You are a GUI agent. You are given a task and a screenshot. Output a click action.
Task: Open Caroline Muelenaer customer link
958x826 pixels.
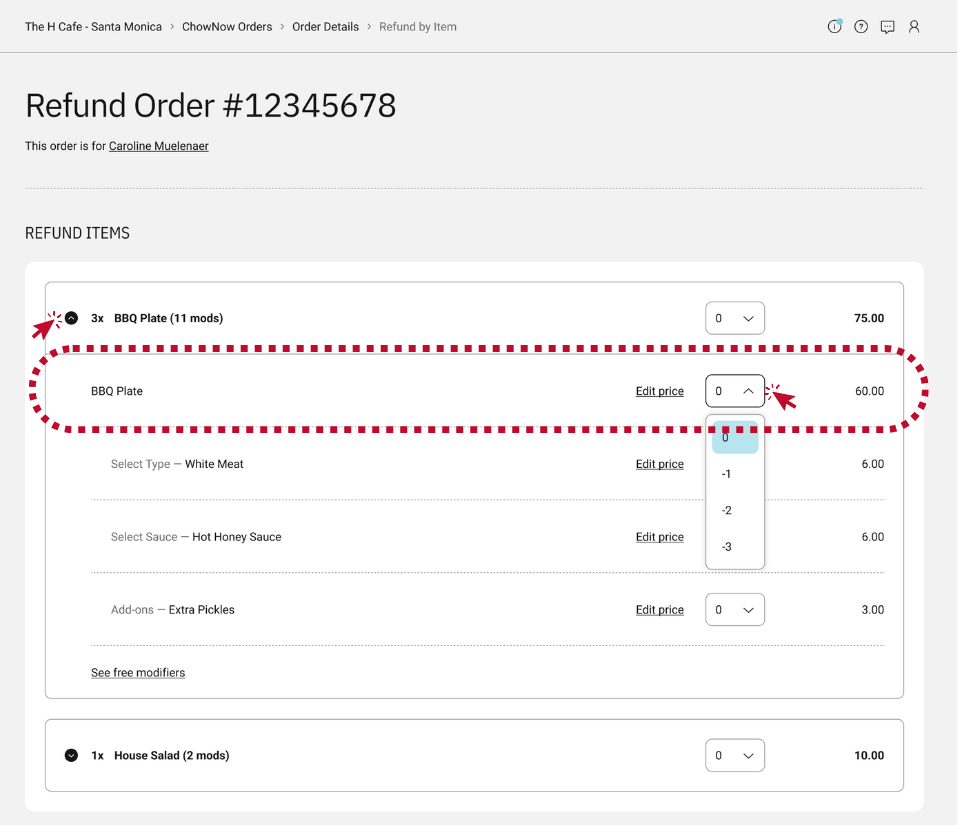pyautogui.click(x=159, y=146)
